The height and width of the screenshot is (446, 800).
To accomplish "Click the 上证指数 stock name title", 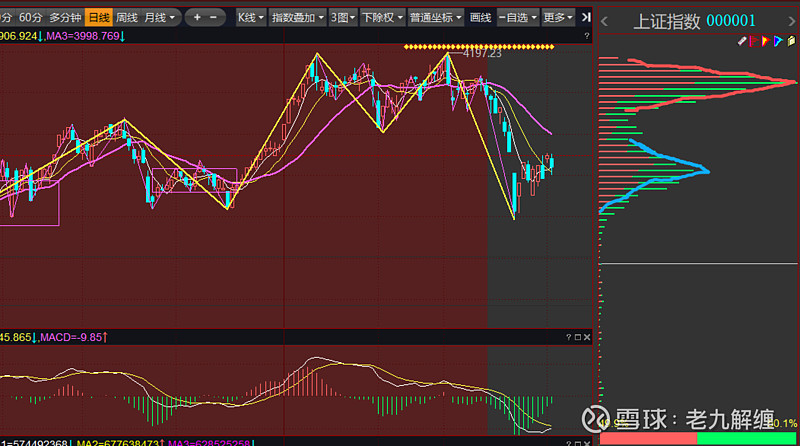I will click(667, 21).
